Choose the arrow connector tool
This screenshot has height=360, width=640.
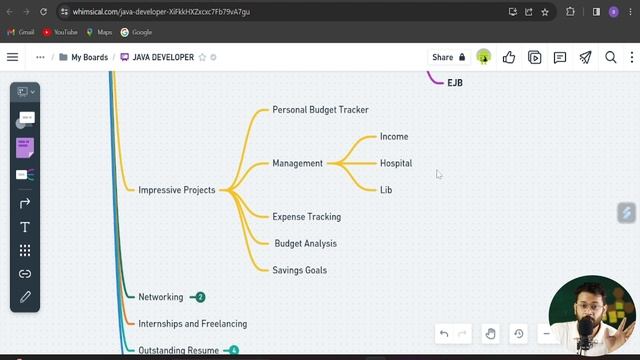pyautogui.click(x=25, y=203)
